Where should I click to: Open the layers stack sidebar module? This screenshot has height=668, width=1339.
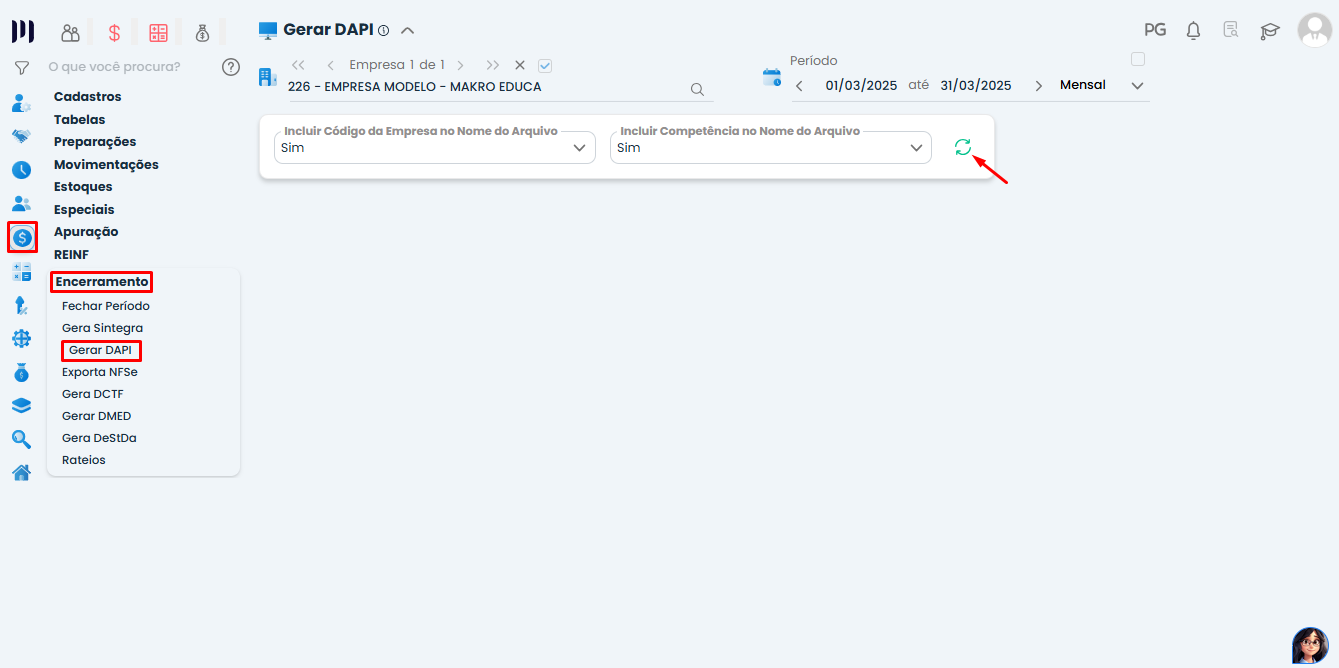coord(21,405)
